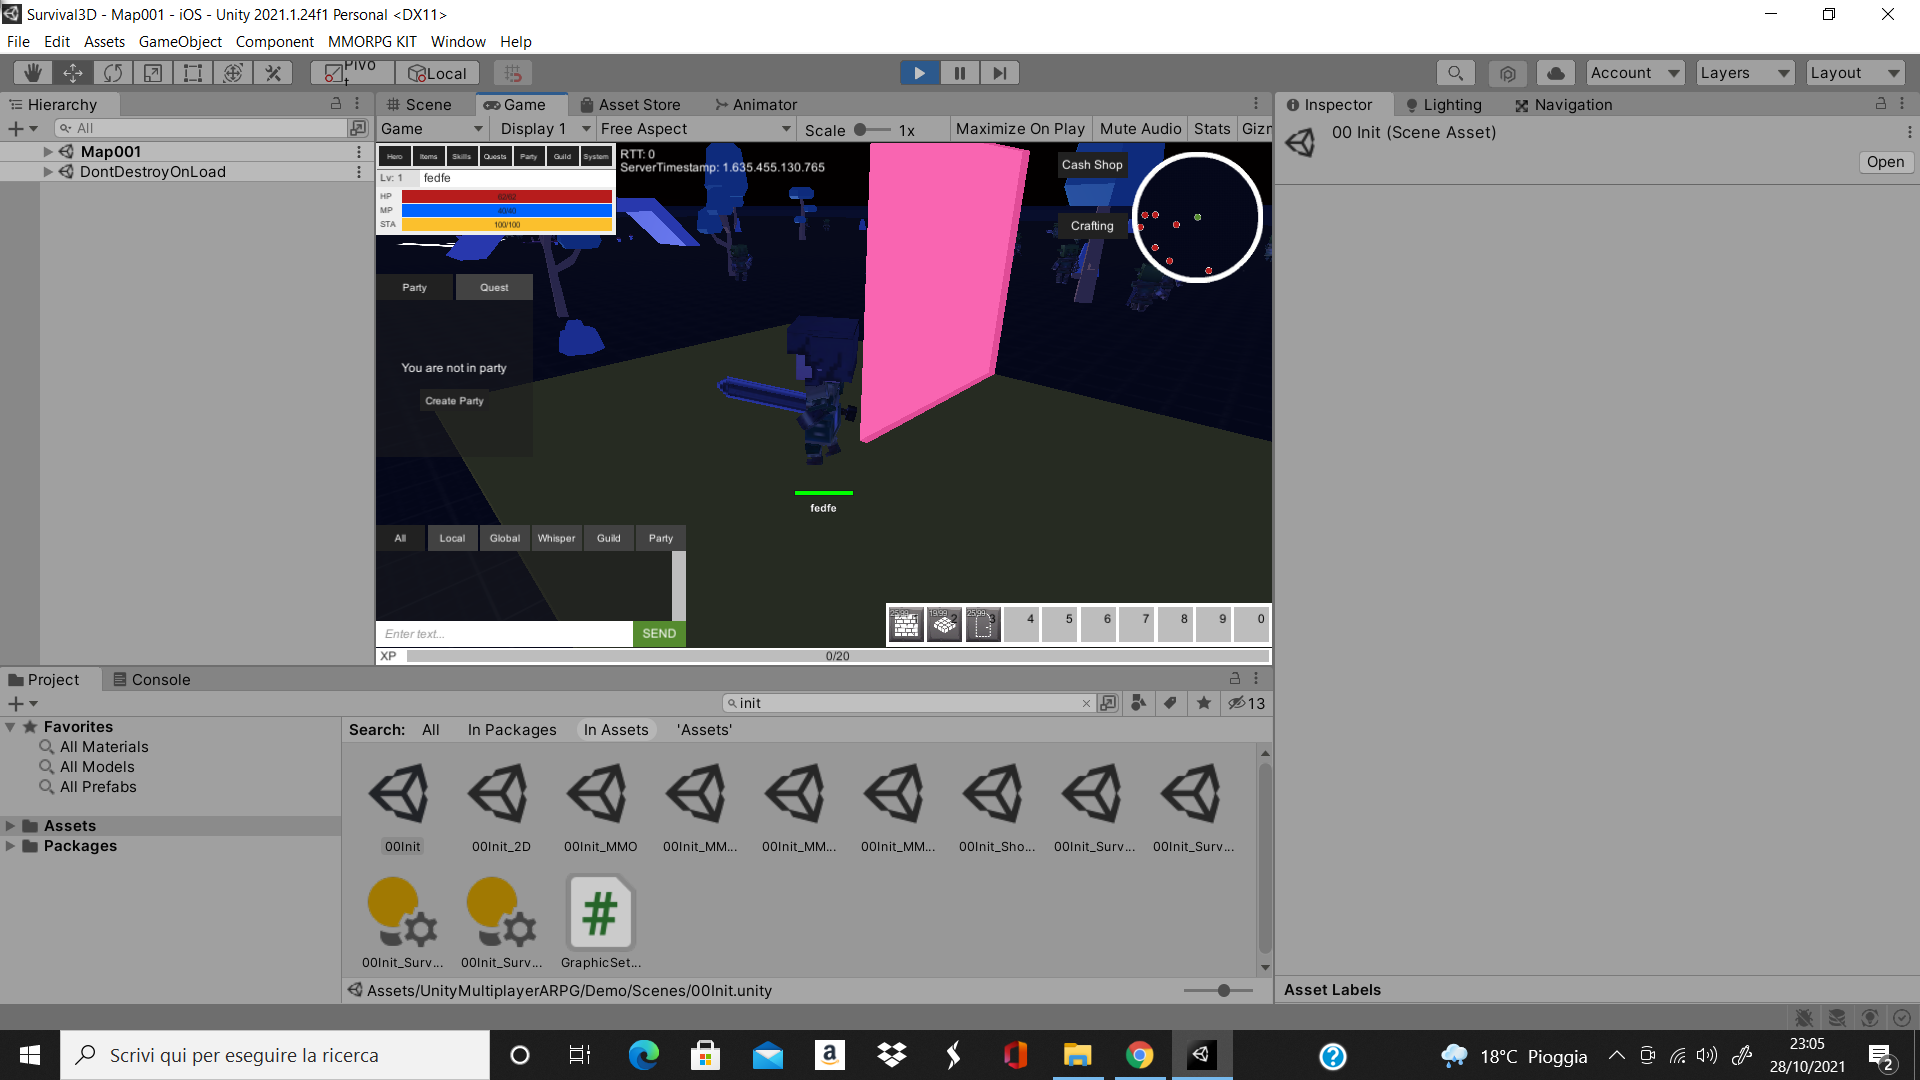Toggle Pivot handle position
Viewport: 1920px width, 1080px height.
[352, 73]
